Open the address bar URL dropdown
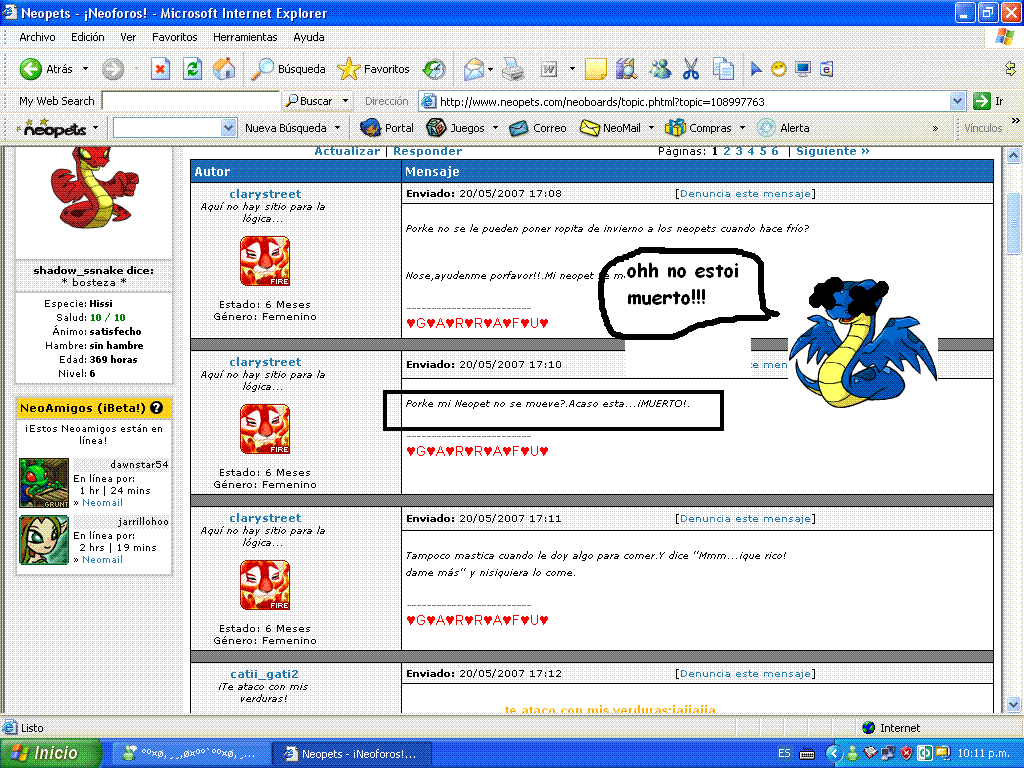This screenshot has width=1024, height=768. pos(957,101)
